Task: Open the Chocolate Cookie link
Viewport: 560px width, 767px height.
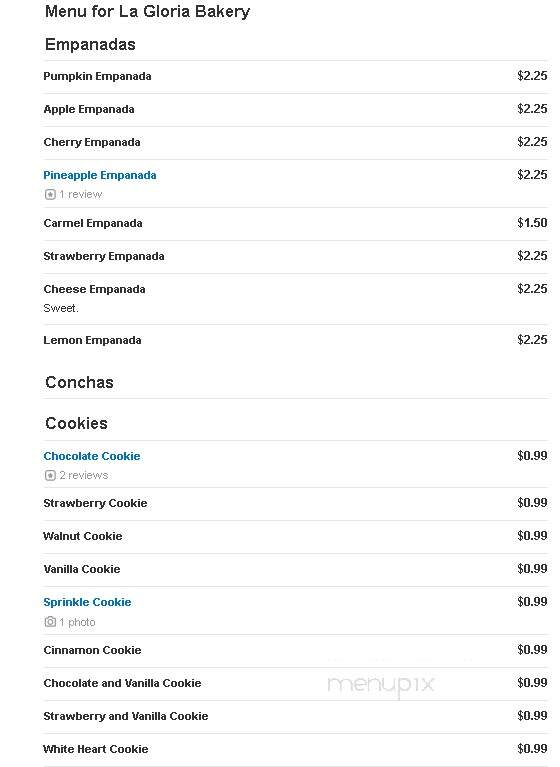Action: [x=92, y=456]
